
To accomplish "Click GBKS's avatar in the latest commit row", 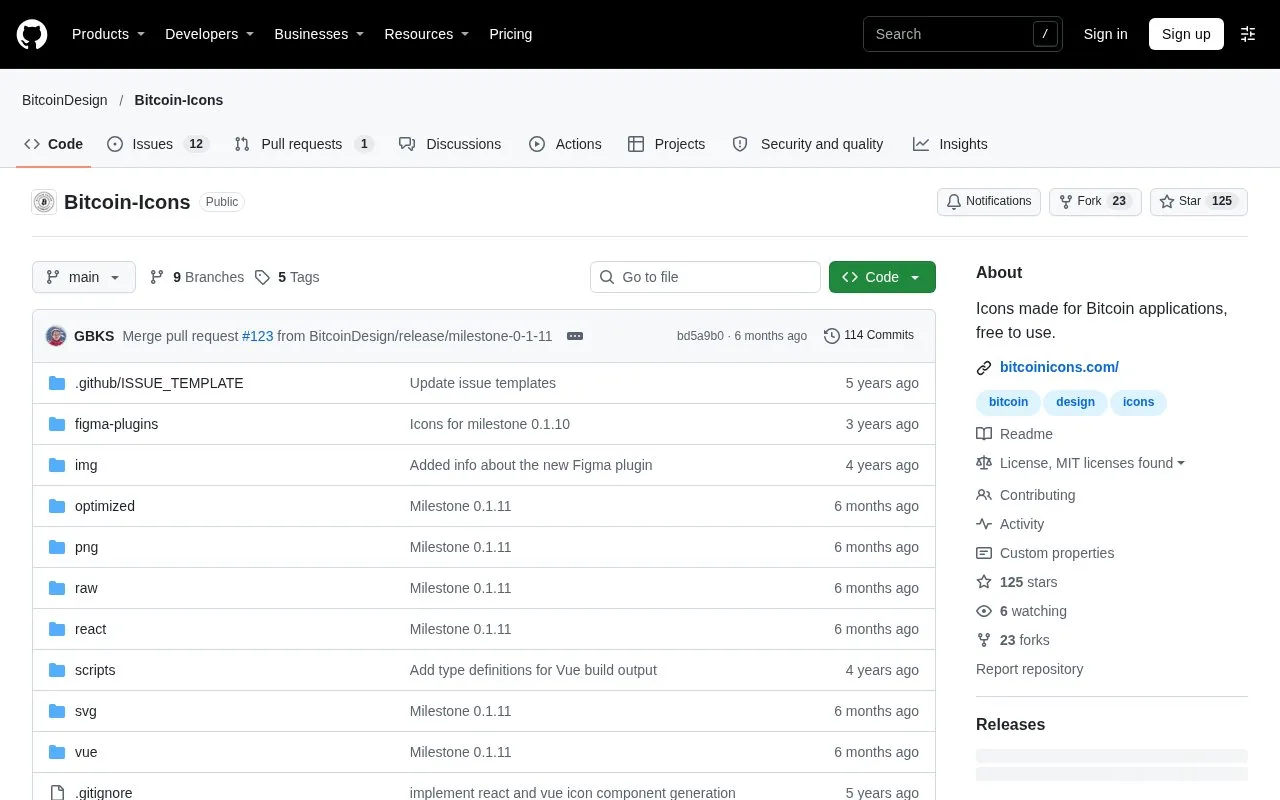I will point(56,336).
